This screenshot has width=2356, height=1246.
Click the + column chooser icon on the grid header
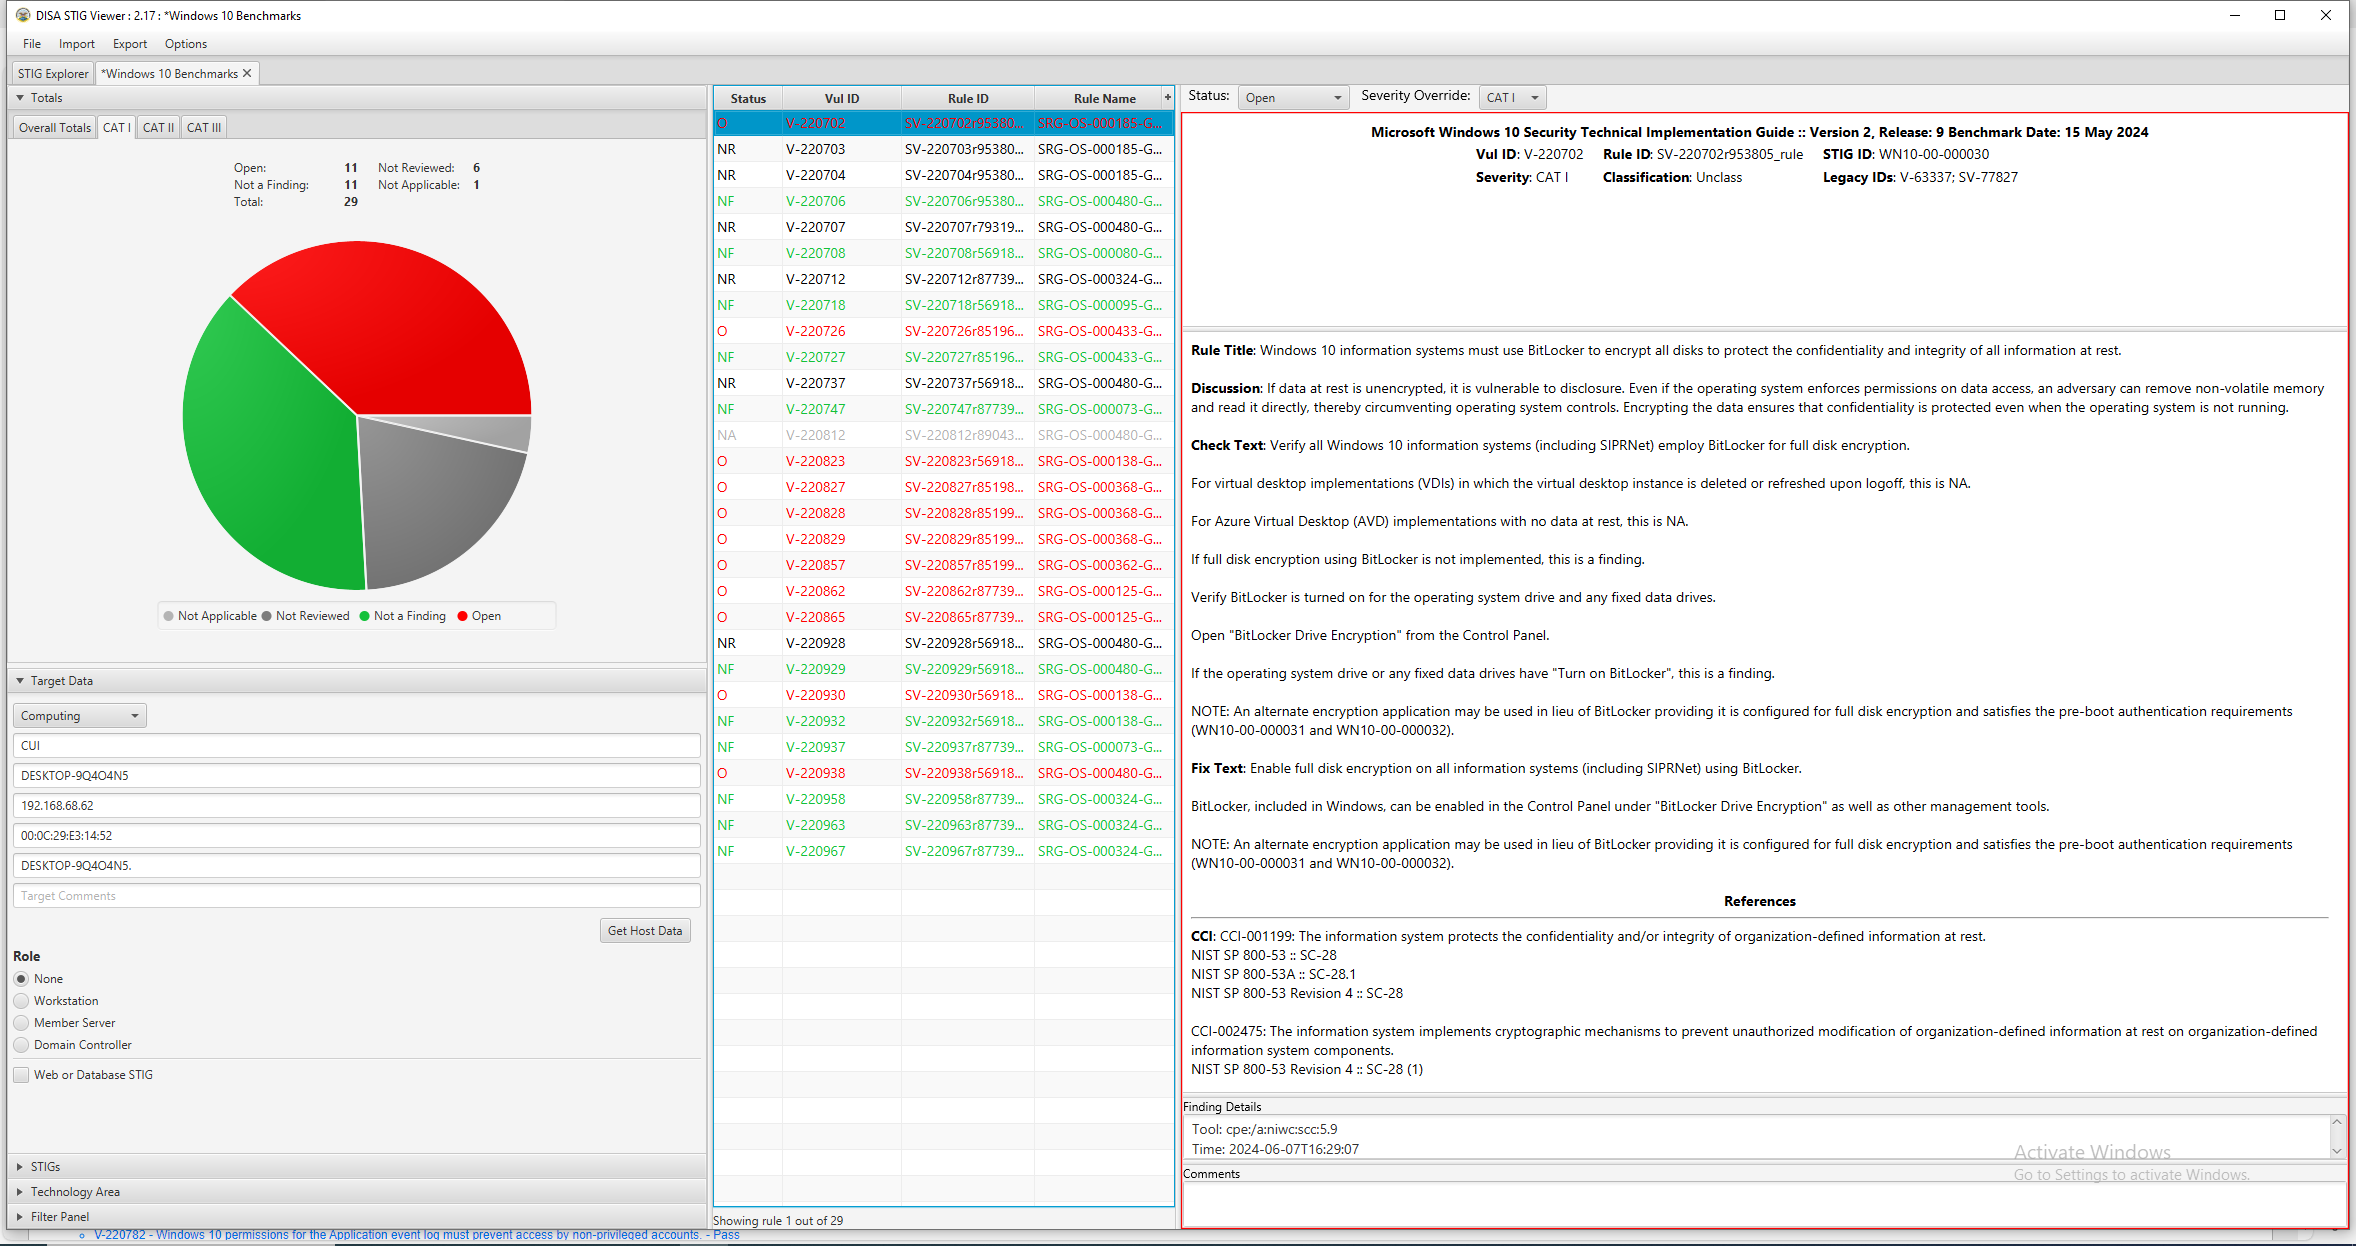coord(1166,97)
